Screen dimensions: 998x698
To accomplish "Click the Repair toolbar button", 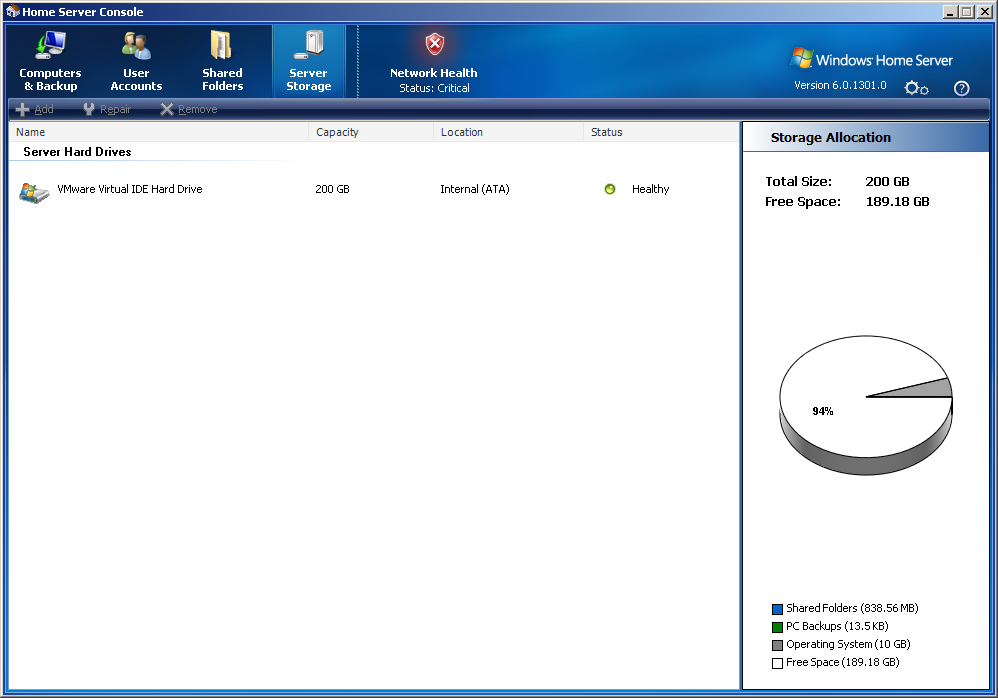I will [x=107, y=110].
